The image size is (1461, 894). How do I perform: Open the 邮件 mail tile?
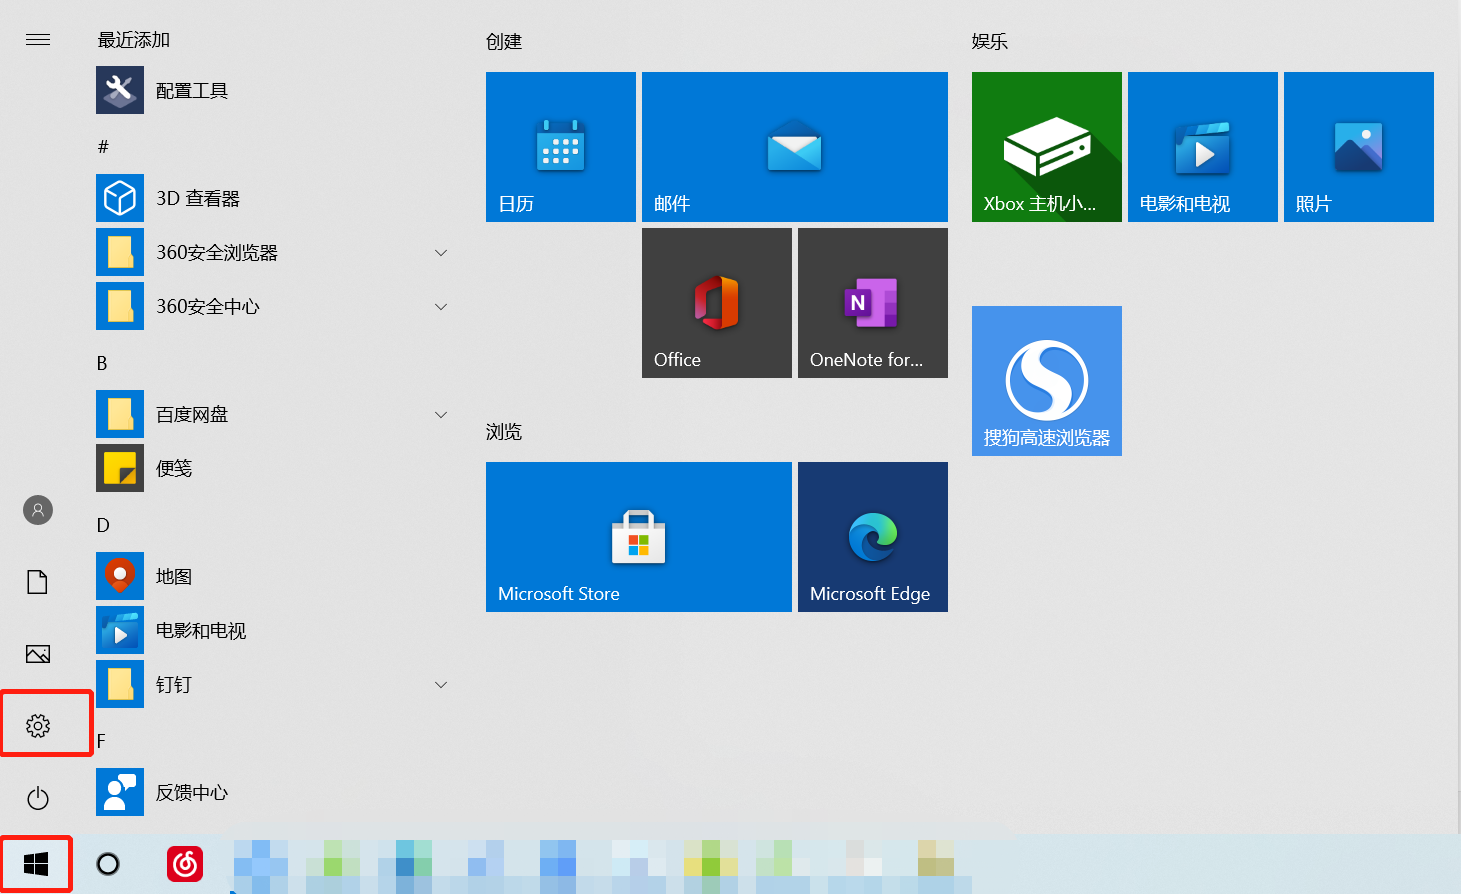[795, 147]
